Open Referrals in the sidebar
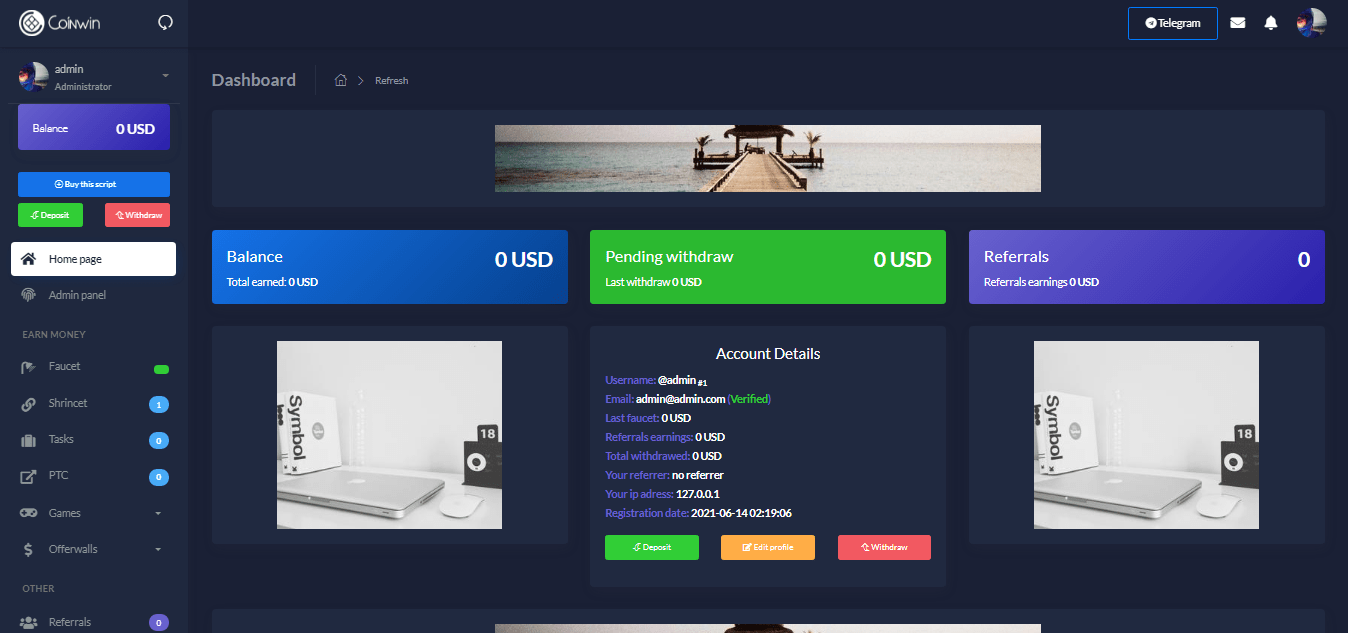The image size is (1348, 633). tap(70, 622)
